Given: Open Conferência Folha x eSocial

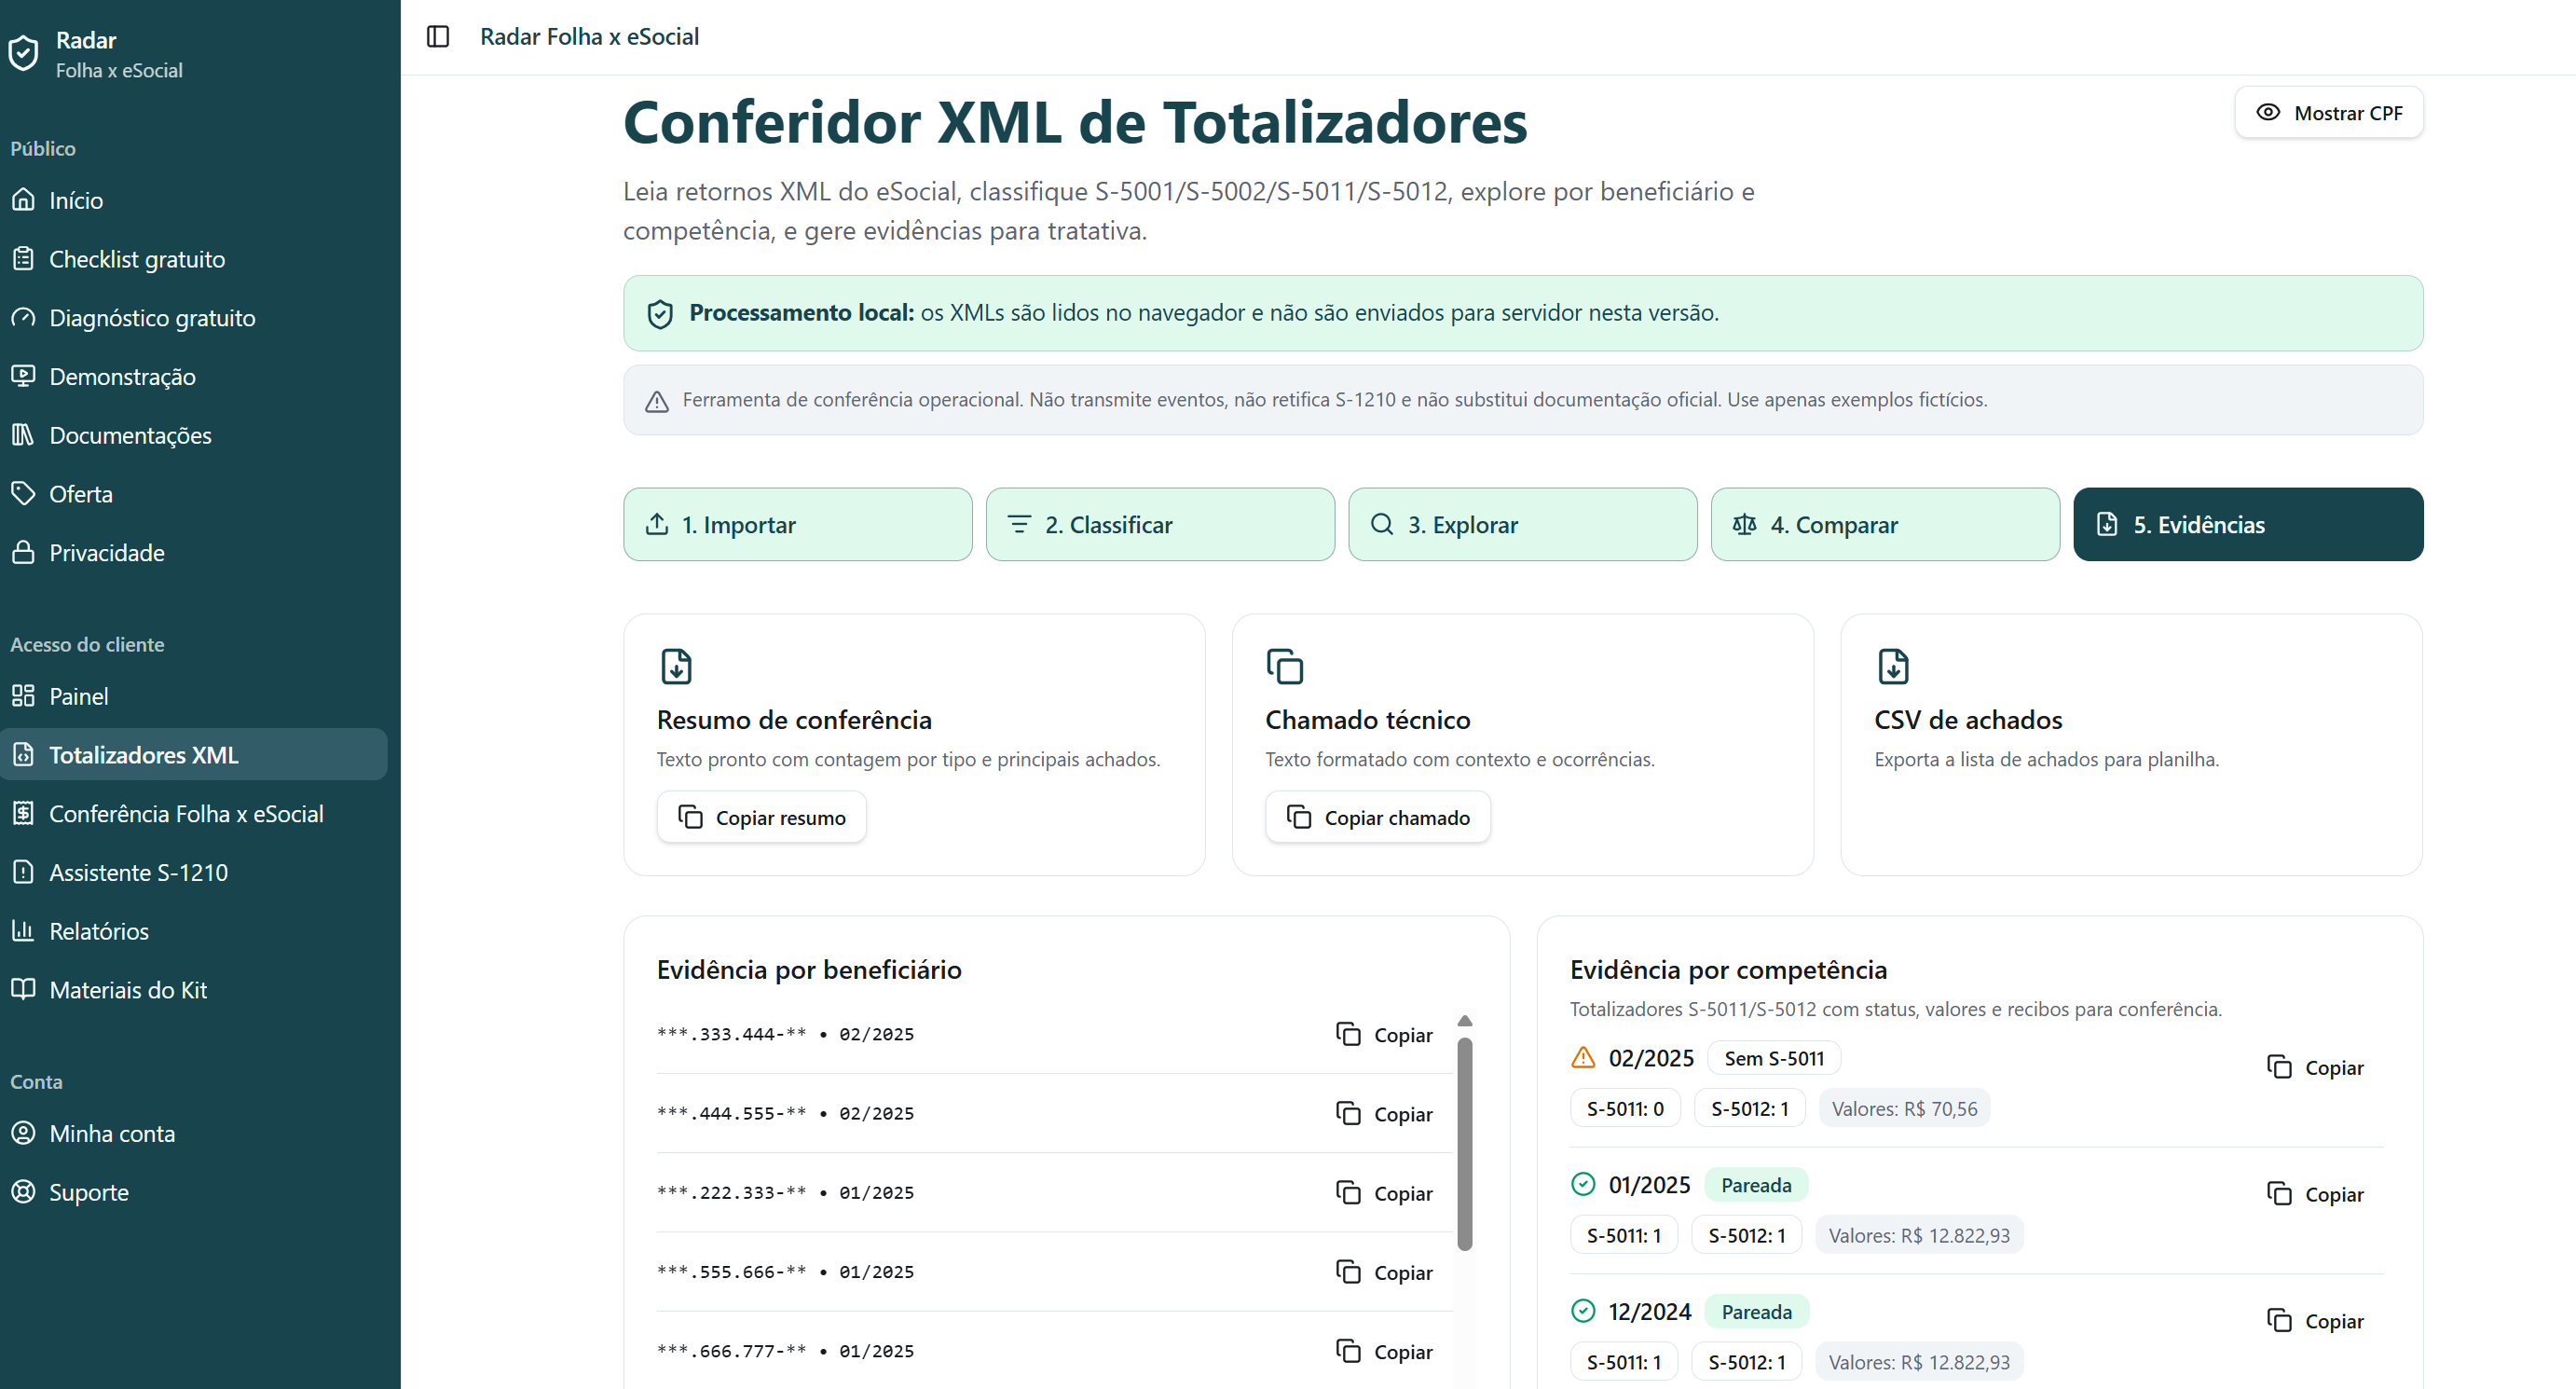Looking at the screenshot, I should [194, 814].
